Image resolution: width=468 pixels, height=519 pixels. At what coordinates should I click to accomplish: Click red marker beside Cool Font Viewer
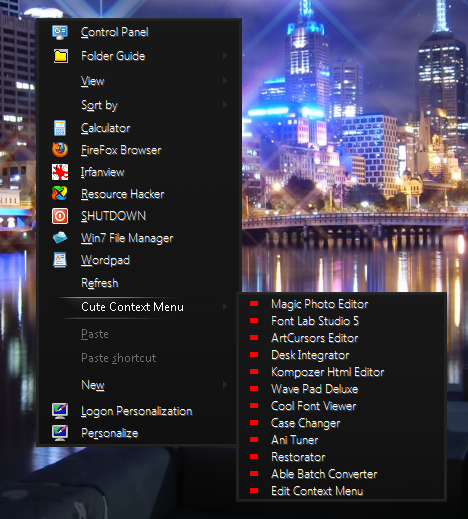coord(254,406)
